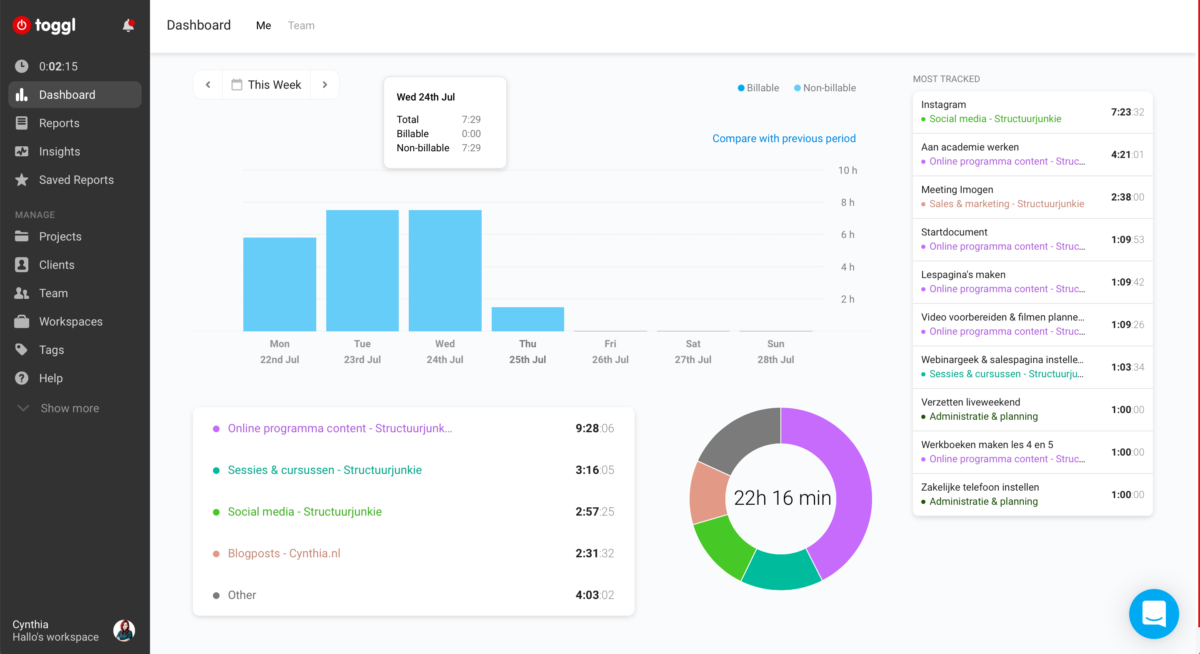Open Workspaces from sidebar
Viewport: 1200px width, 654px height.
point(70,322)
